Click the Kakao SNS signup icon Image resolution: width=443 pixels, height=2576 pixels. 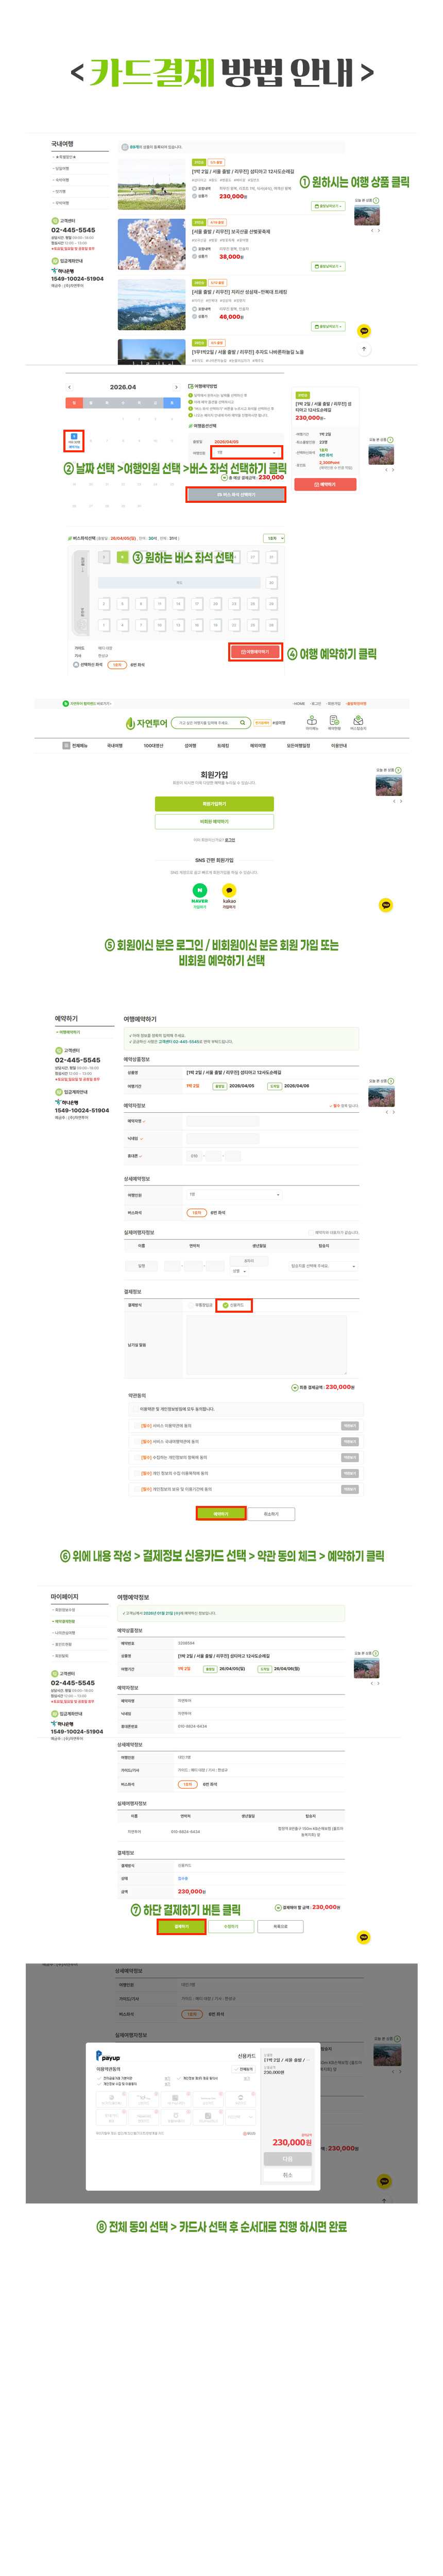point(229,889)
